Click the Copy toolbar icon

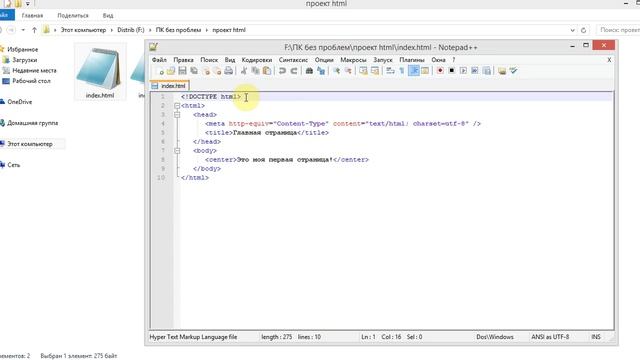pyautogui.click(x=256, y=71)
